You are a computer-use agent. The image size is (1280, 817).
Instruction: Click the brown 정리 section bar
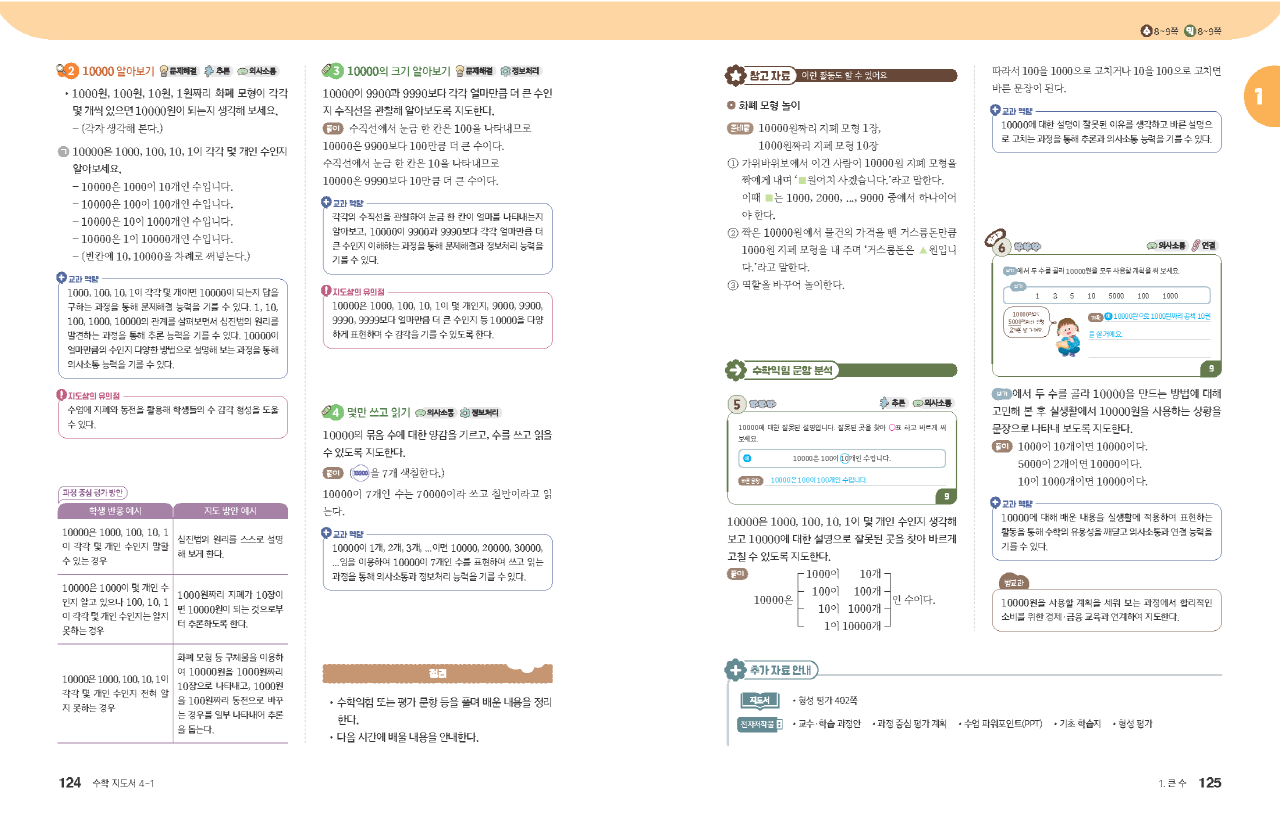437,673
